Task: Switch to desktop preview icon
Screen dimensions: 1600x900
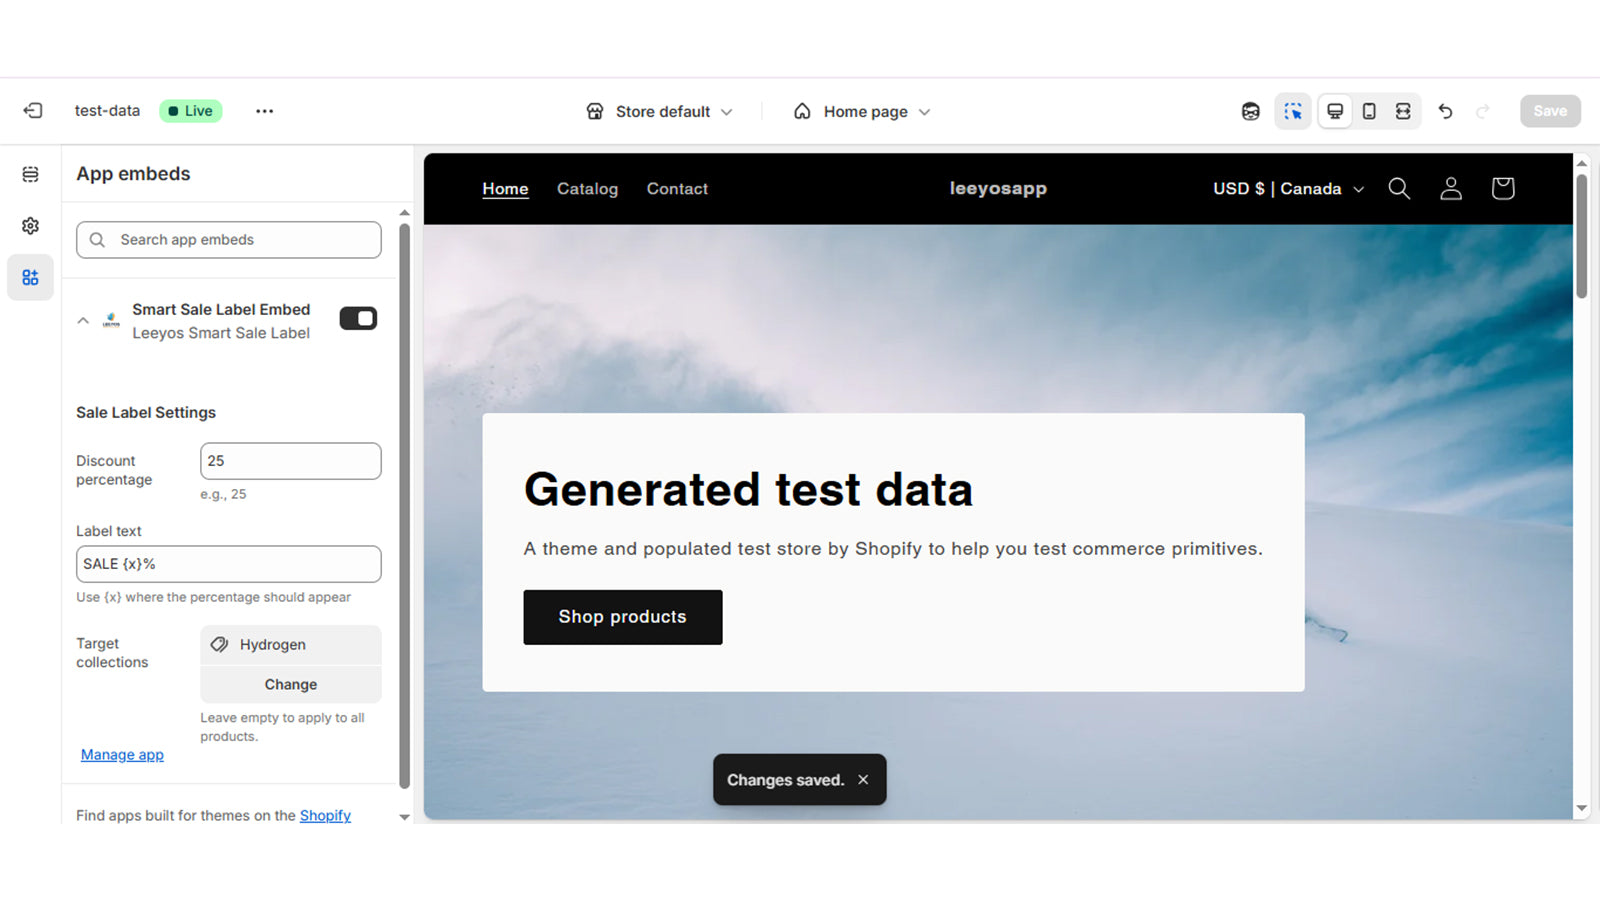Action: (x=1335, y=111)
